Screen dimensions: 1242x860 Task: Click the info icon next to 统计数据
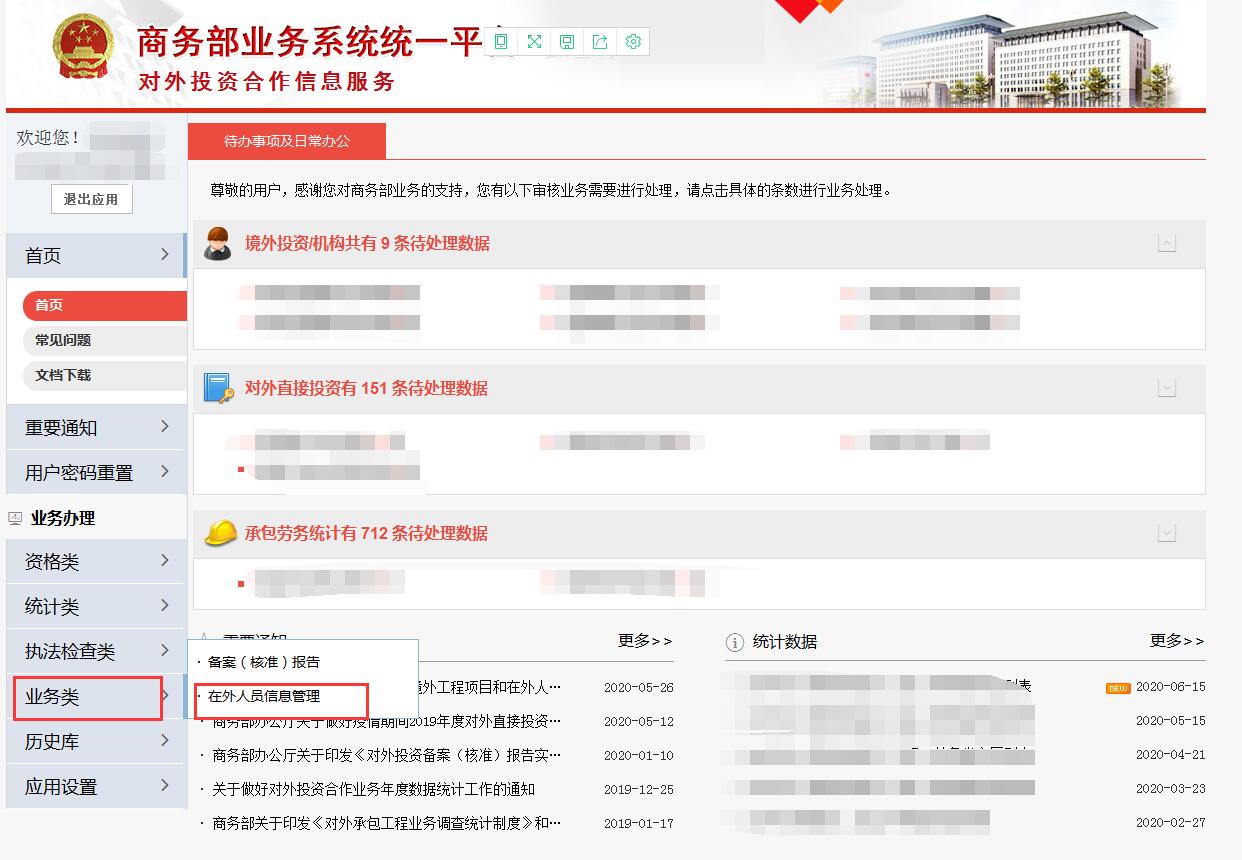[735, 642]
